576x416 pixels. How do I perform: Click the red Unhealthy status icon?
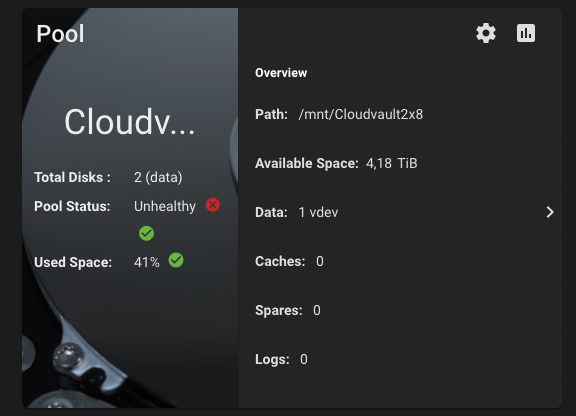212,205
